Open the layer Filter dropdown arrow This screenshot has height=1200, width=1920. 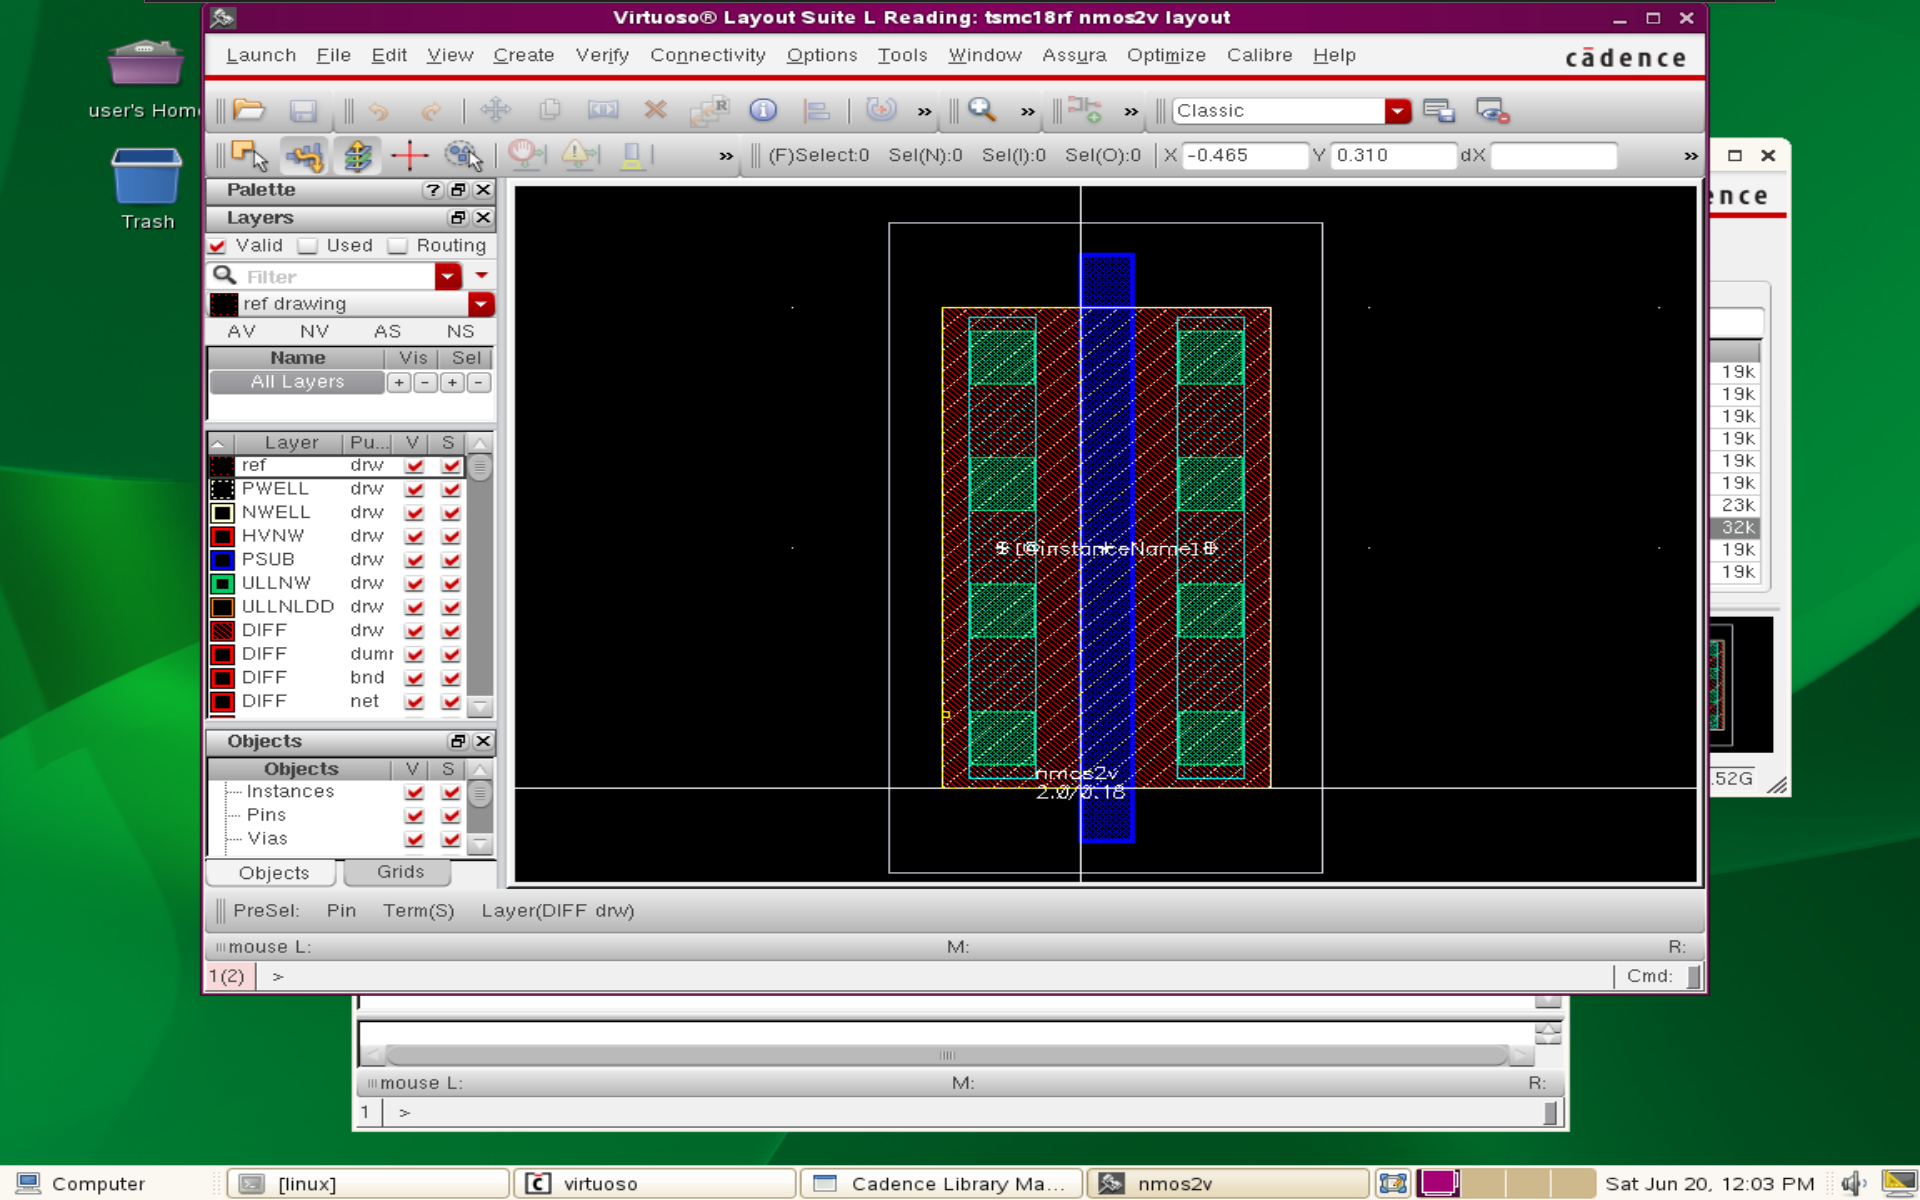[448, 276]
